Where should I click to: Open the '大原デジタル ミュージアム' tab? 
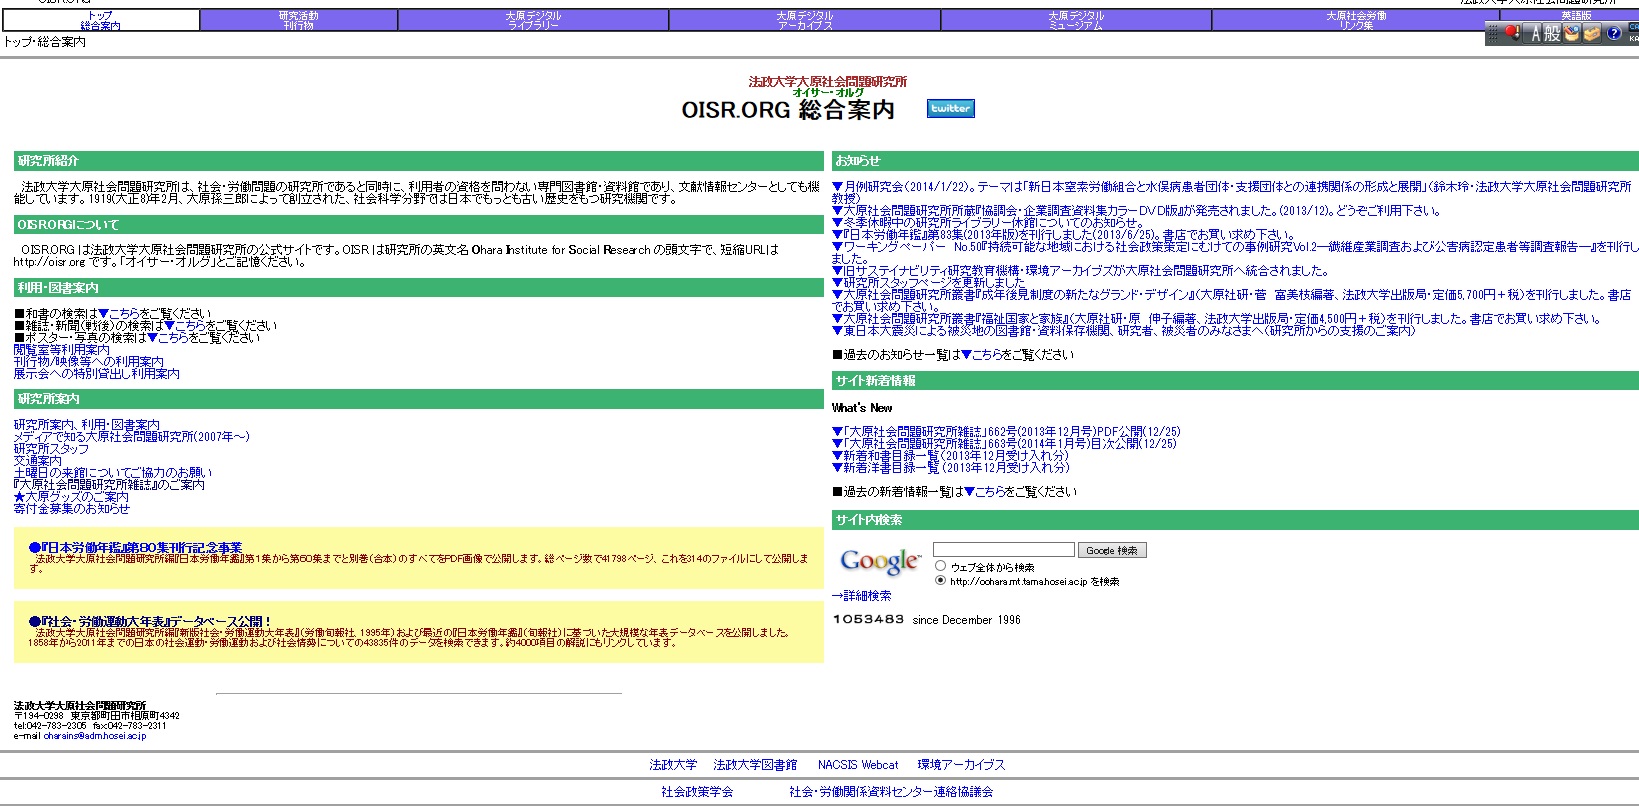coord(1076,20)
